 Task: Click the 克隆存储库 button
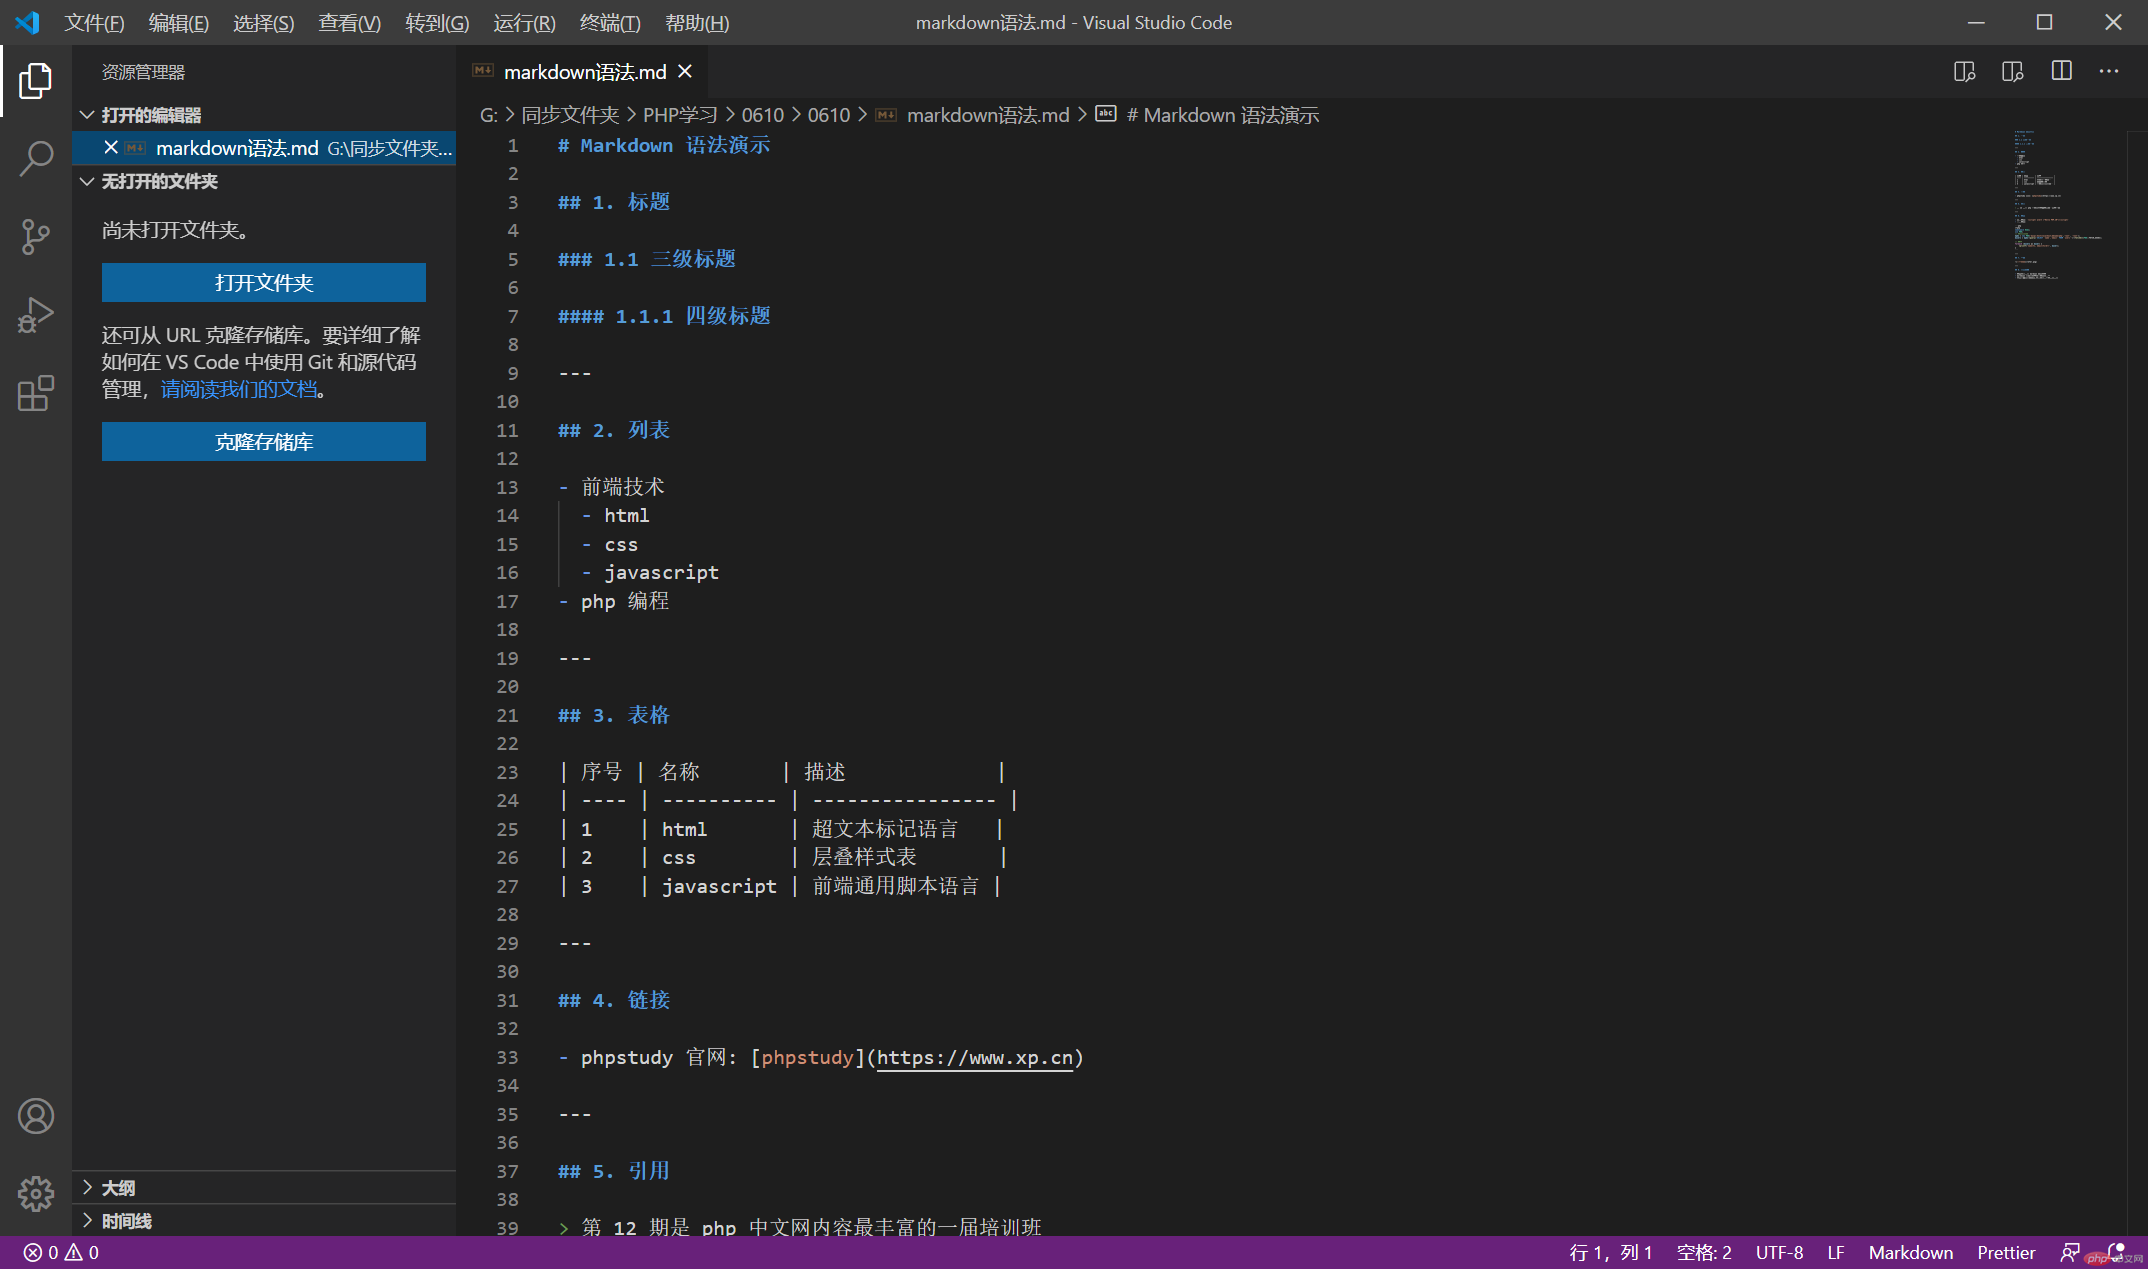(264, 442)
